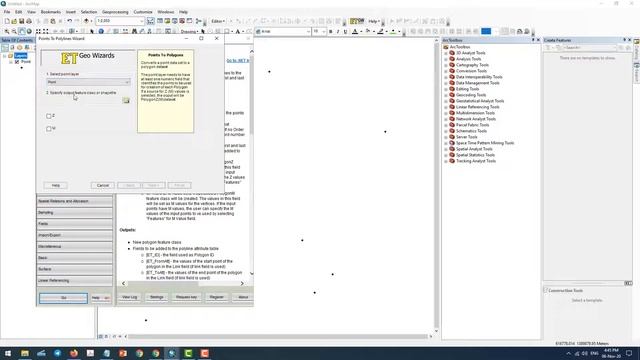
Task: Toggle bold text formatting
Action: (x=330, y=31)
